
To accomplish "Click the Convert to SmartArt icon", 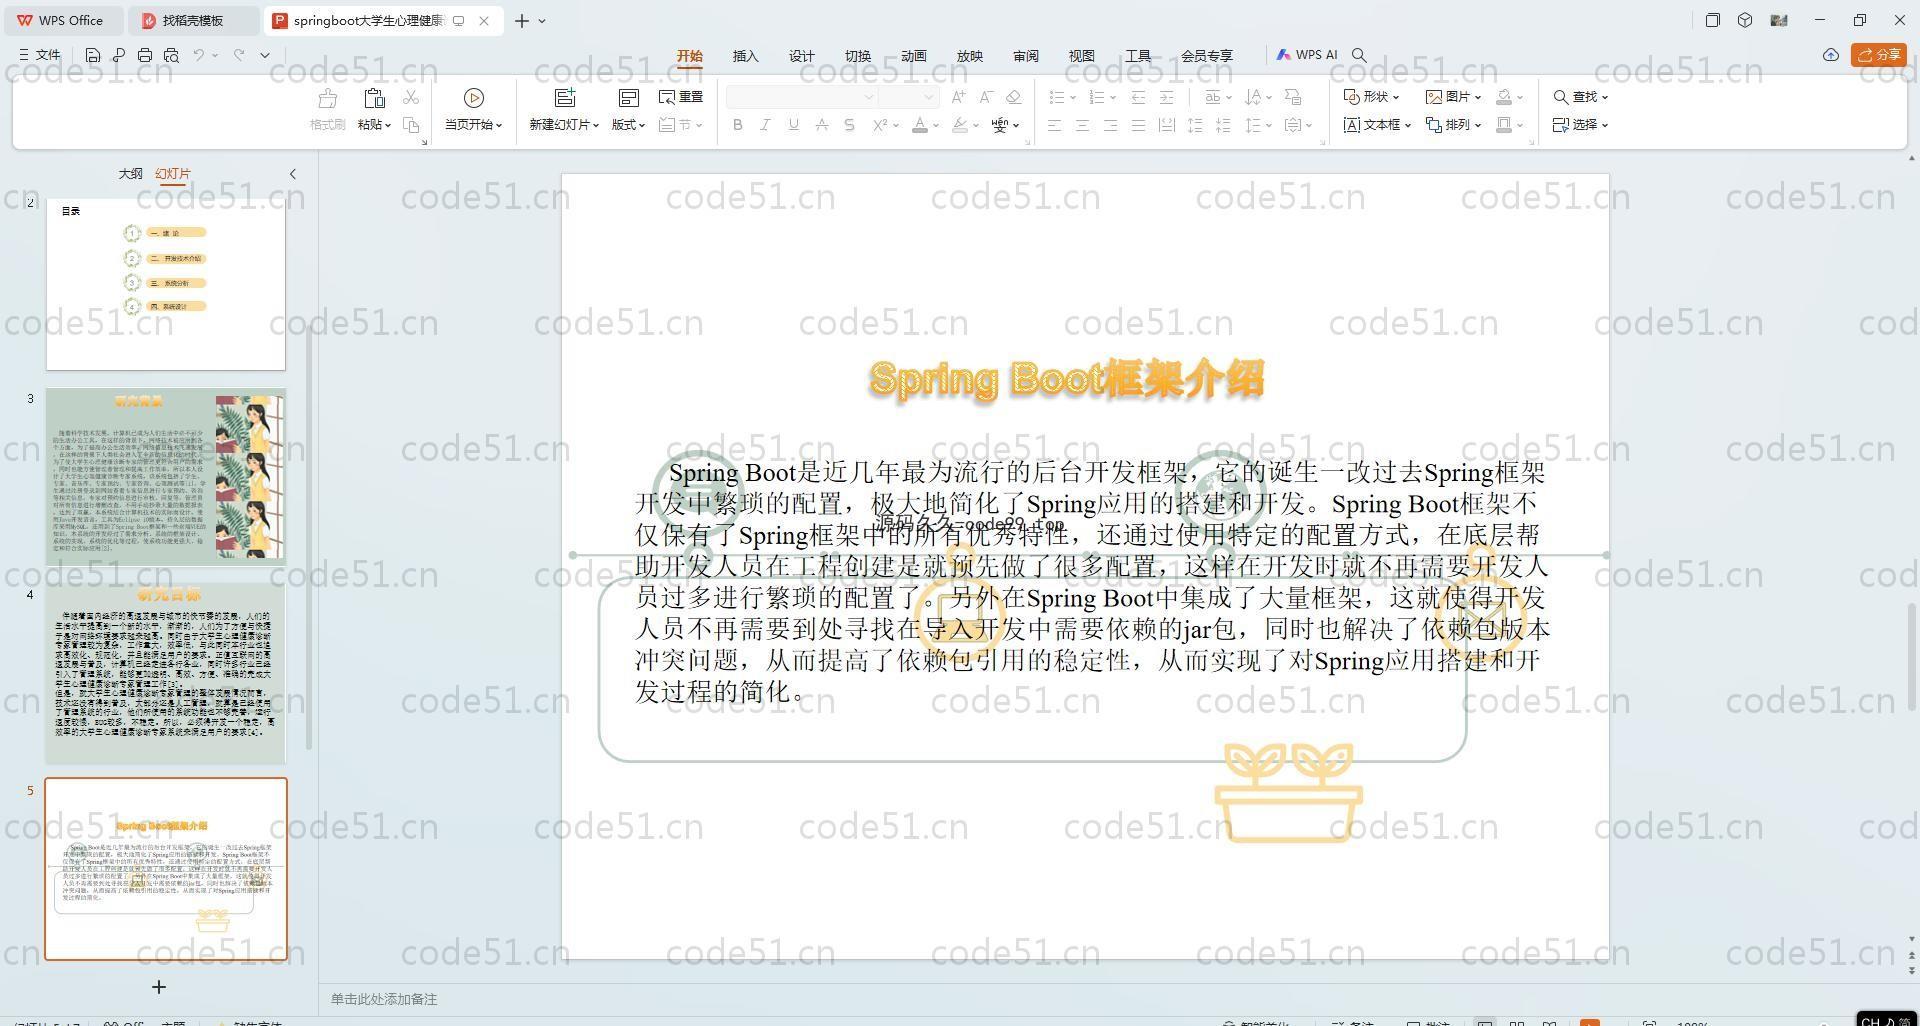I will tap(1293, 97).
